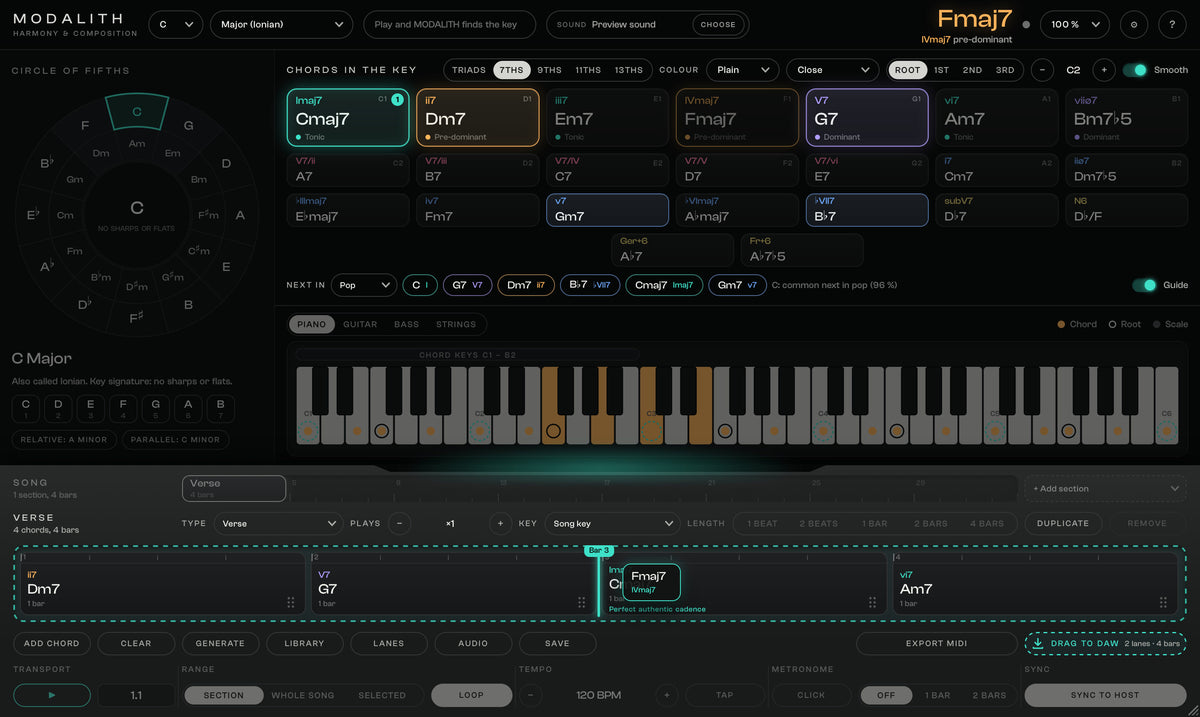Click the CHOOSE sound button

pos(718,24)
